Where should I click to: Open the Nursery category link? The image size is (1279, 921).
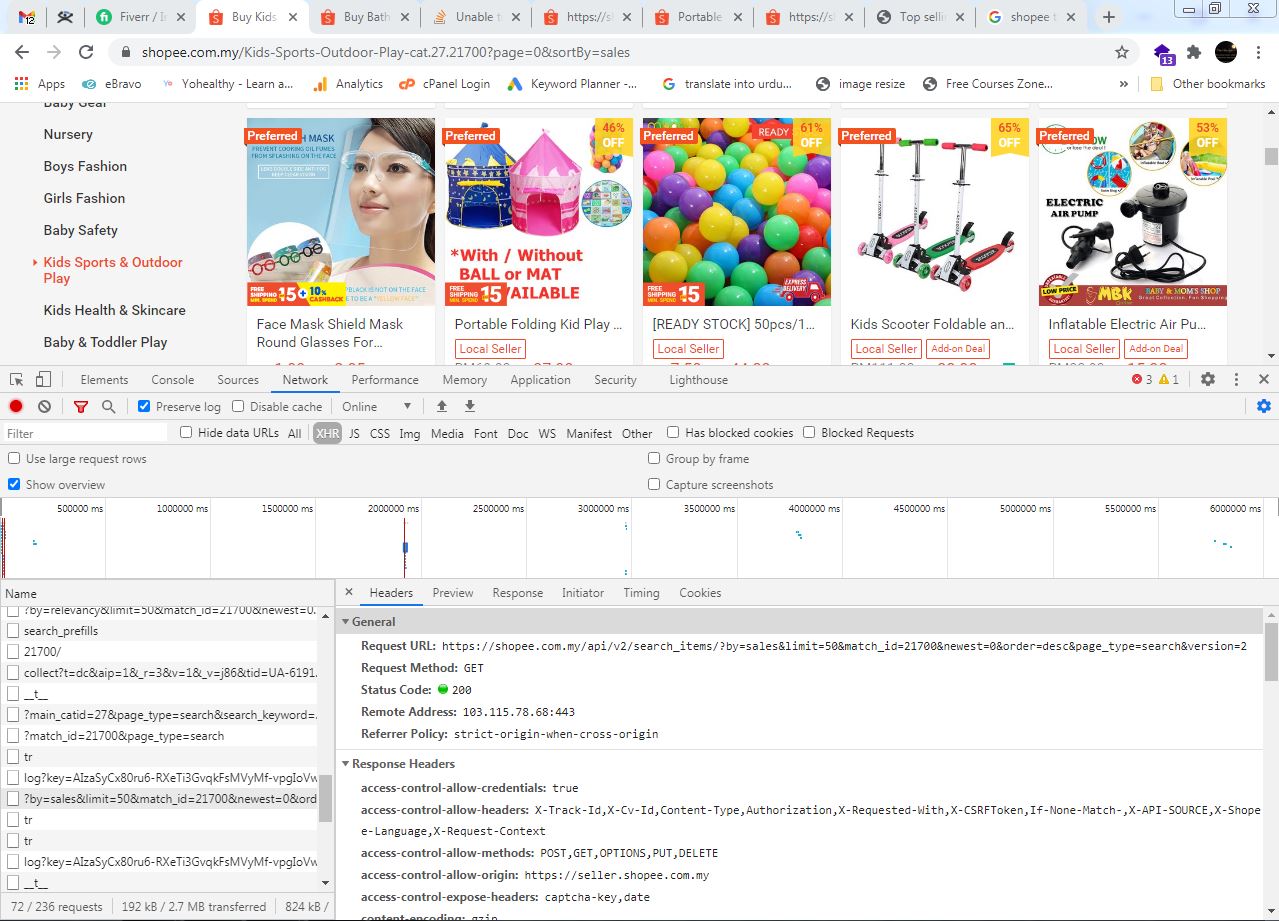(68, 134)
